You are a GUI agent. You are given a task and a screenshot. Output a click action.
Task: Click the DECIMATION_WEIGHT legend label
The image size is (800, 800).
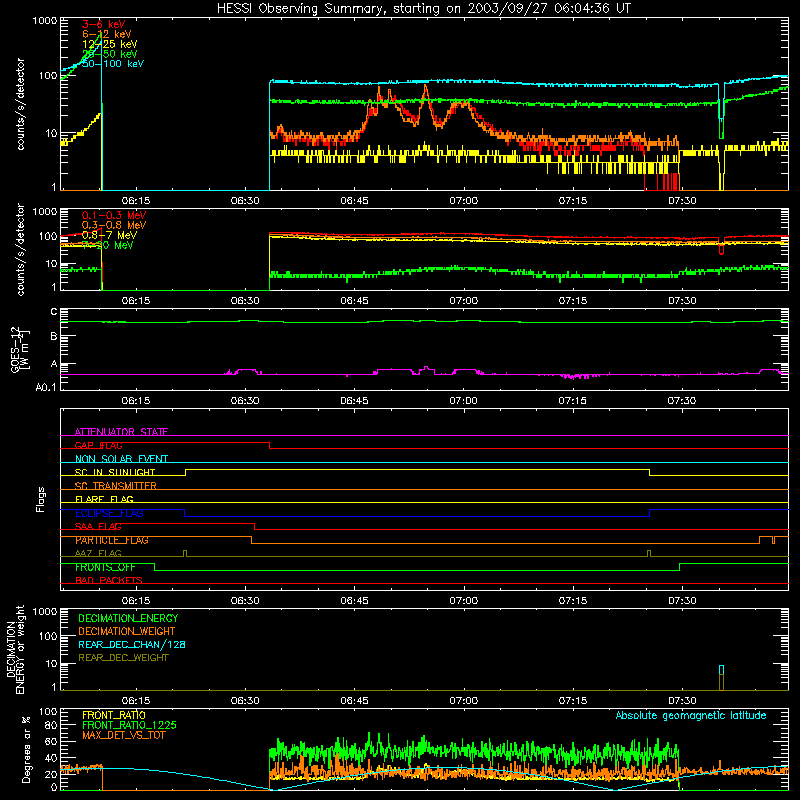(127, 632)
